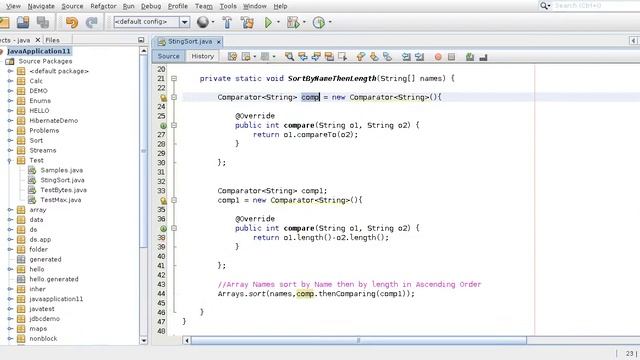640x360 pixels.
Task: Toggle Highlight Search in the editor toolbar
Action: point(329,57)
